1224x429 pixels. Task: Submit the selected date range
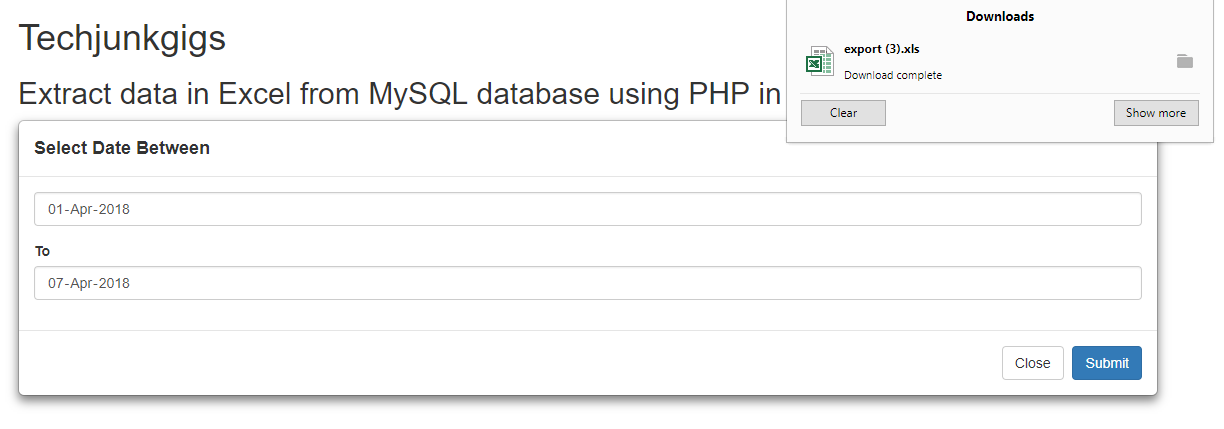[x=1107, y=363]
